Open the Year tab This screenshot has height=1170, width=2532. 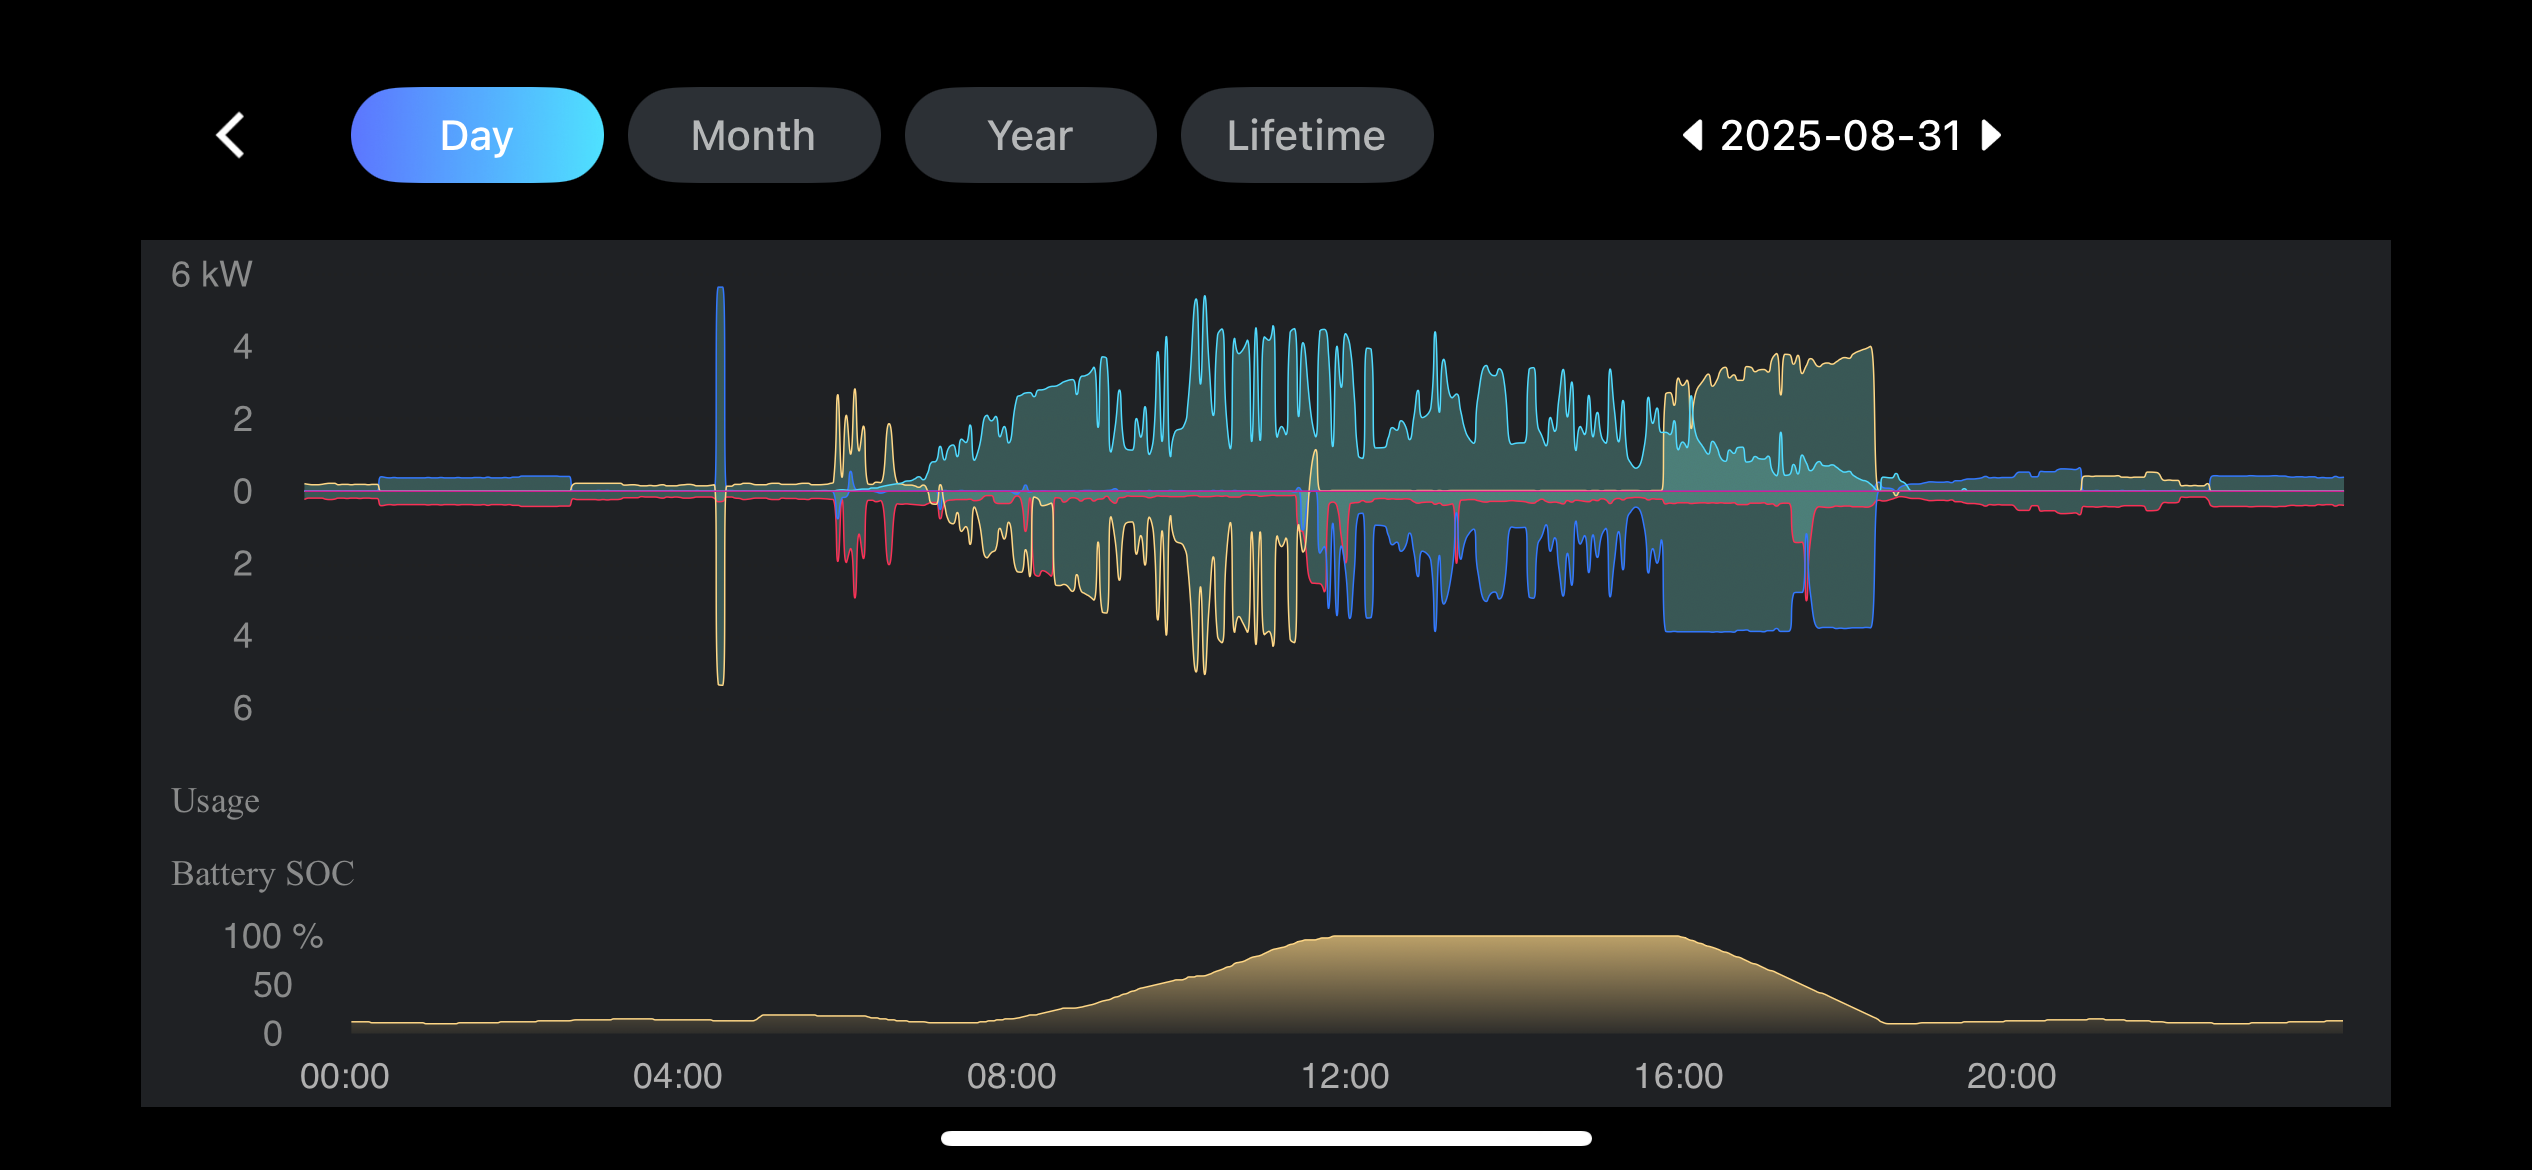coord(1030,135)
